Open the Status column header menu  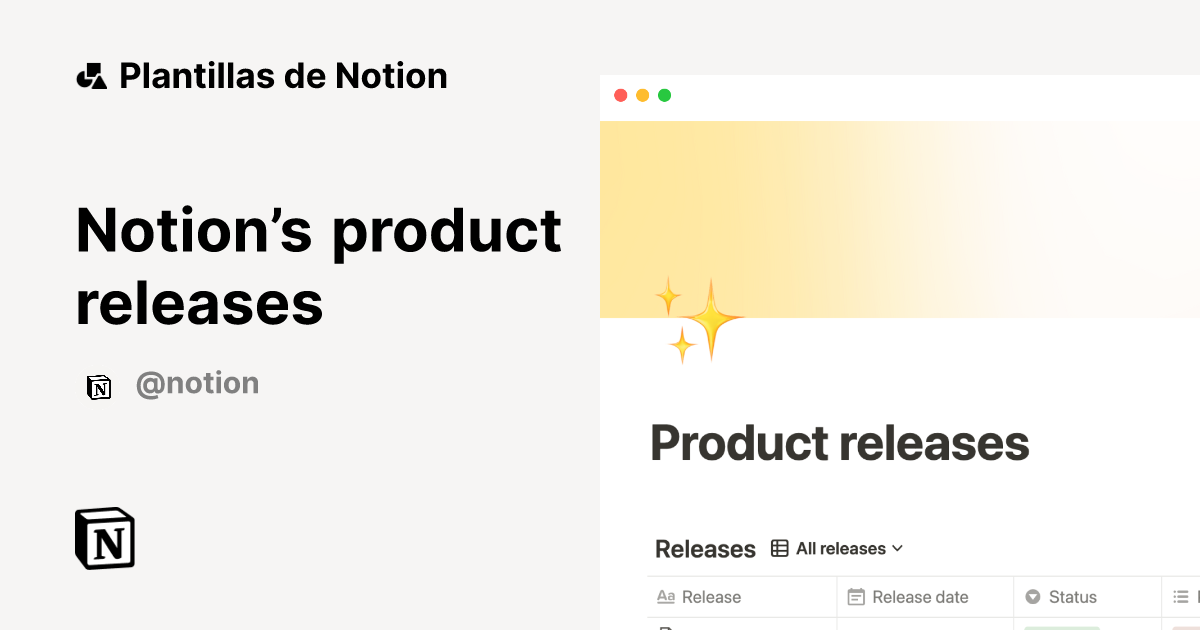pos(1071,596)
